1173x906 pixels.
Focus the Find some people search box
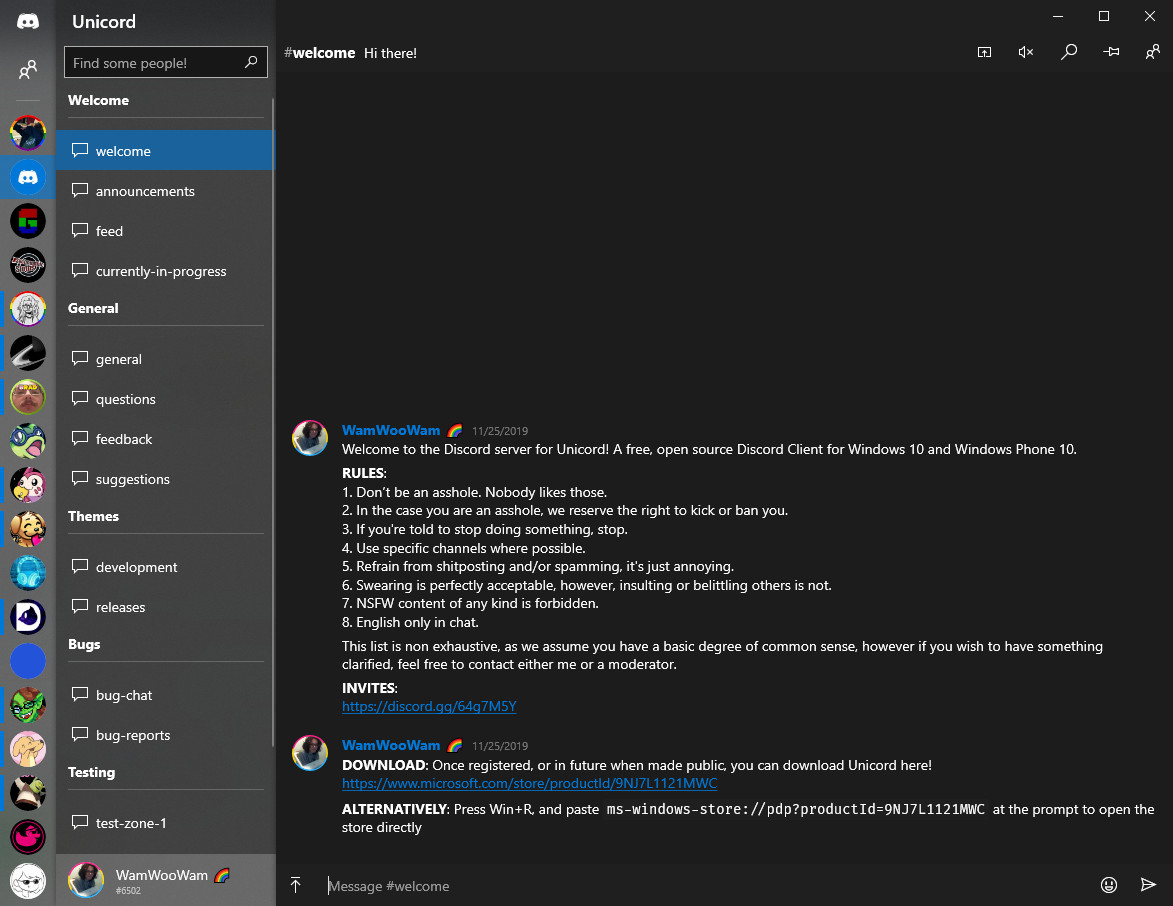pos(166,62)
